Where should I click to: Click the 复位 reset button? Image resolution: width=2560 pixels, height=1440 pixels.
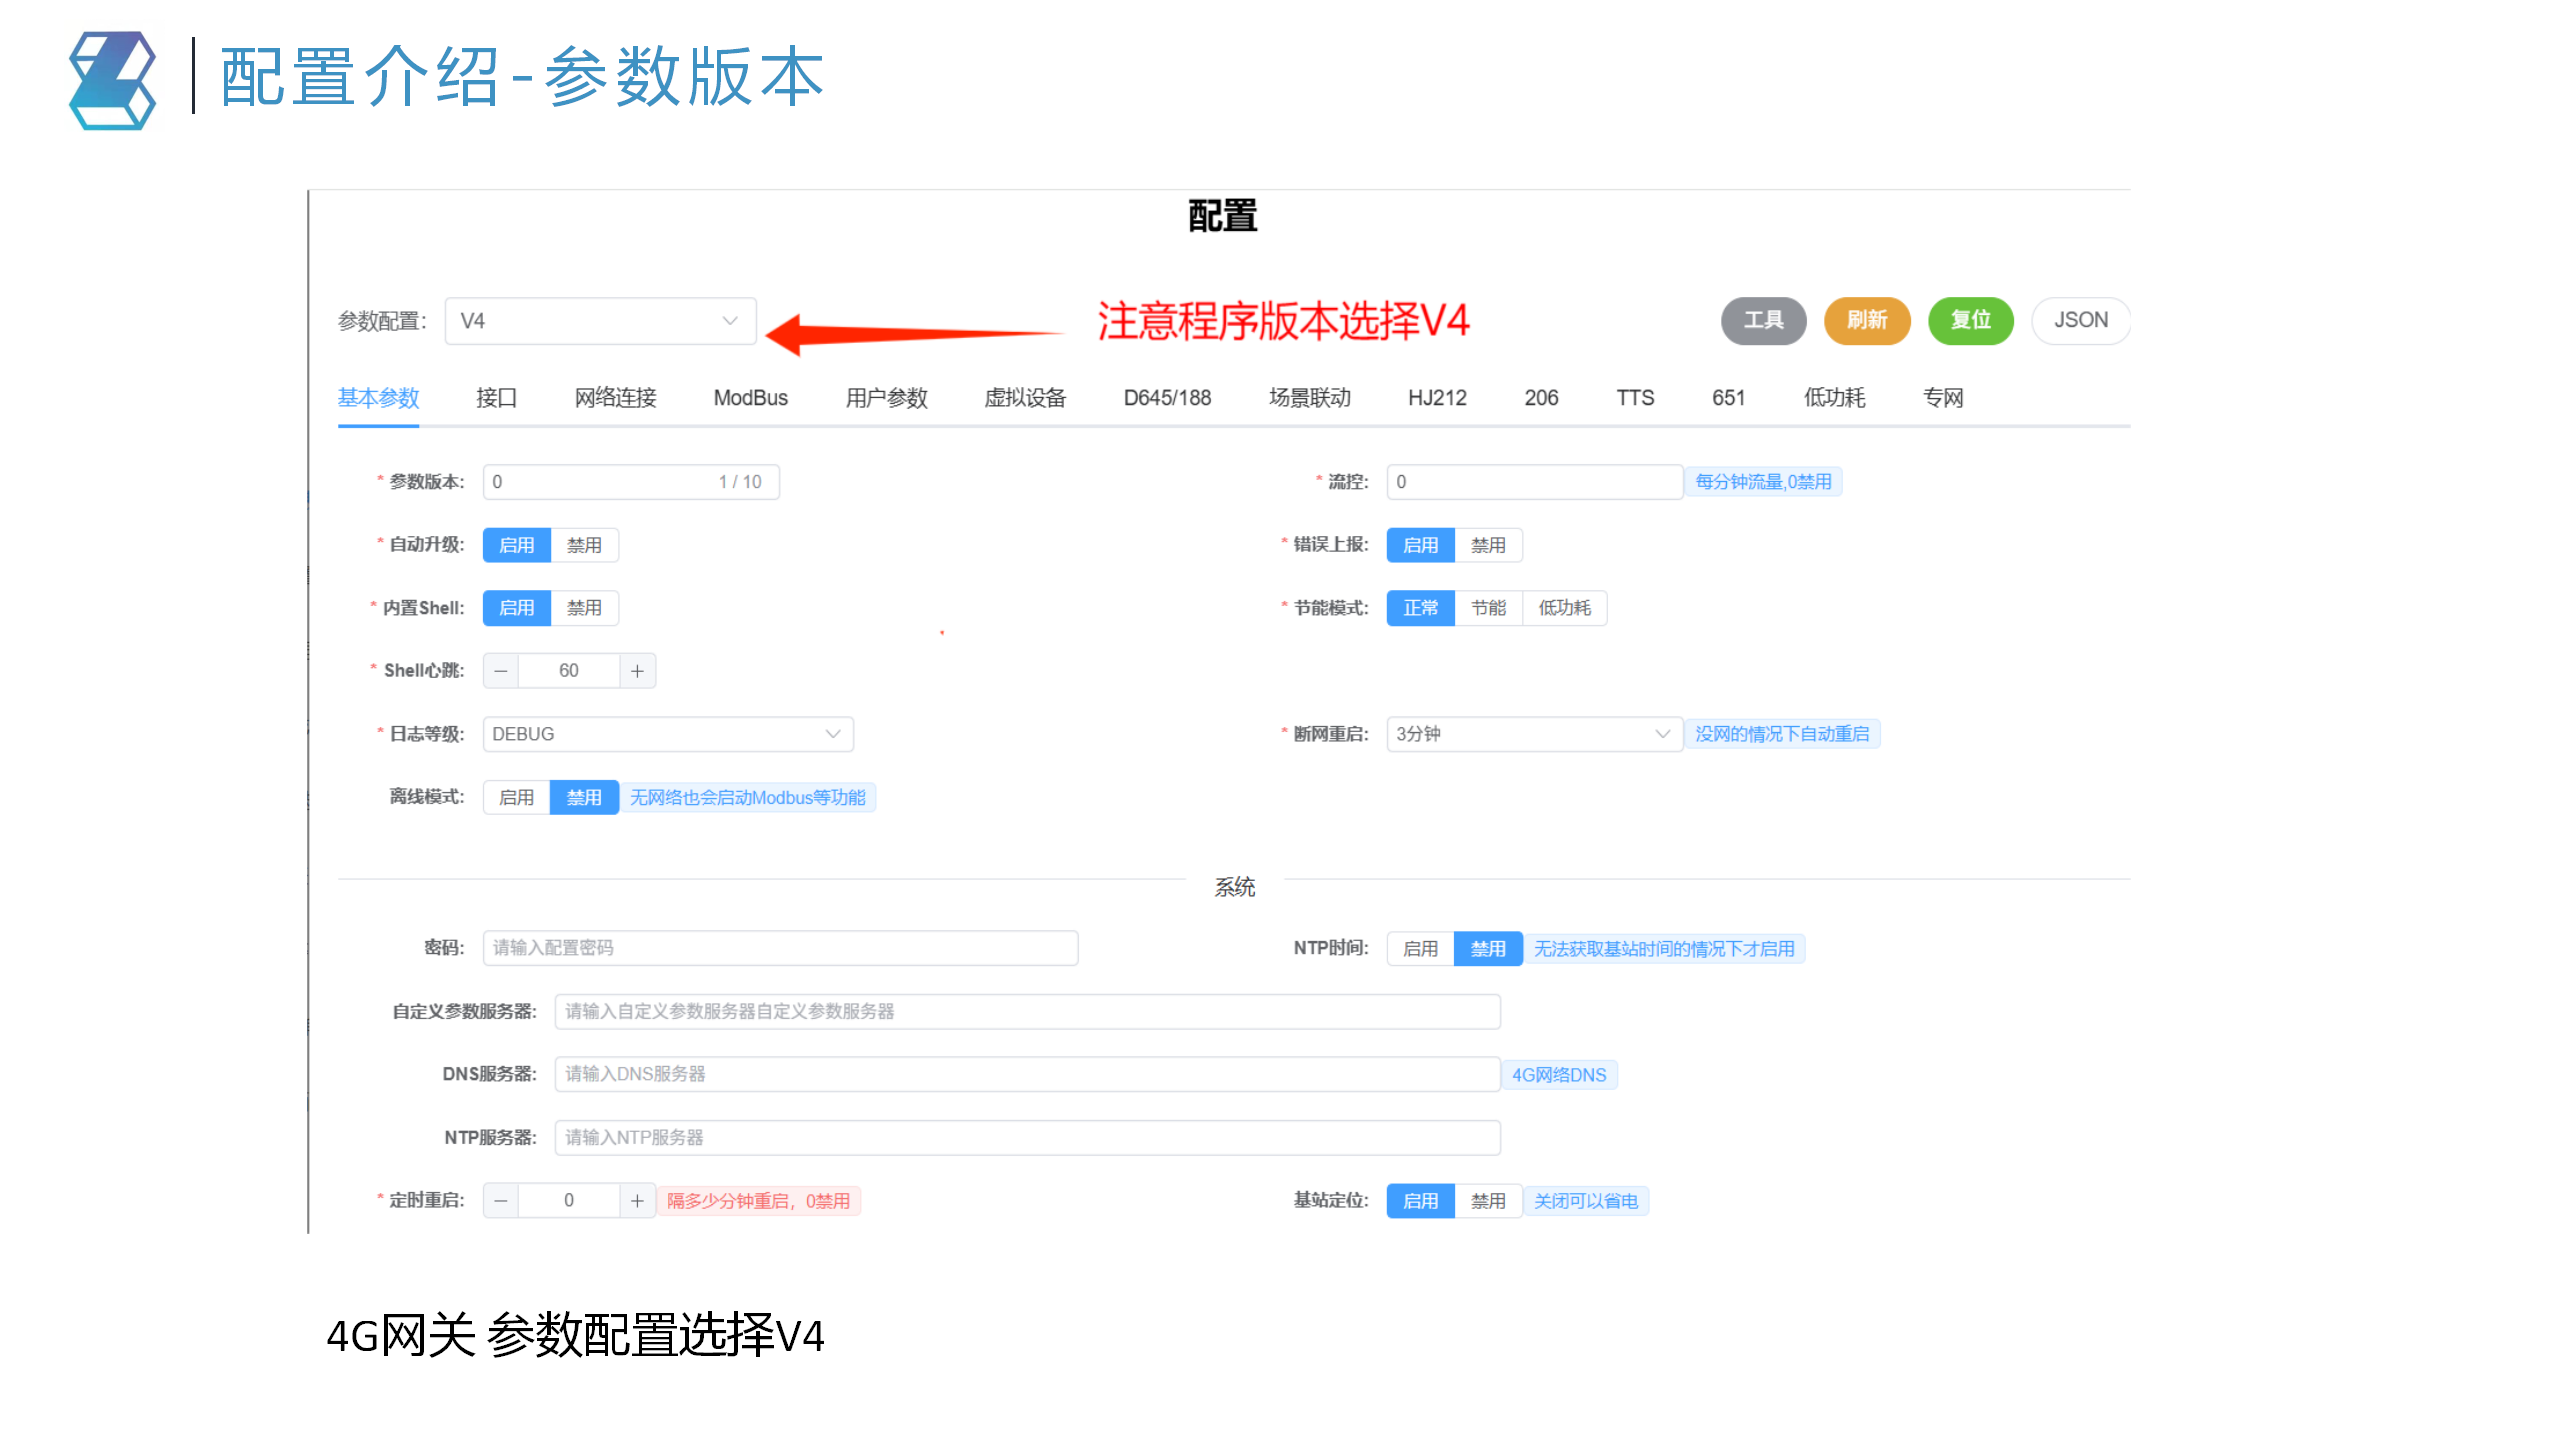pos(1969,320)
